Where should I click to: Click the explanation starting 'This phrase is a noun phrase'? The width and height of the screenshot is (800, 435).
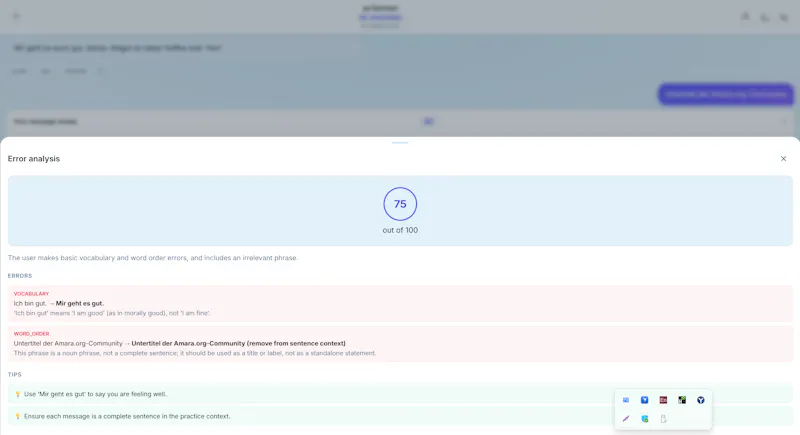195,353
